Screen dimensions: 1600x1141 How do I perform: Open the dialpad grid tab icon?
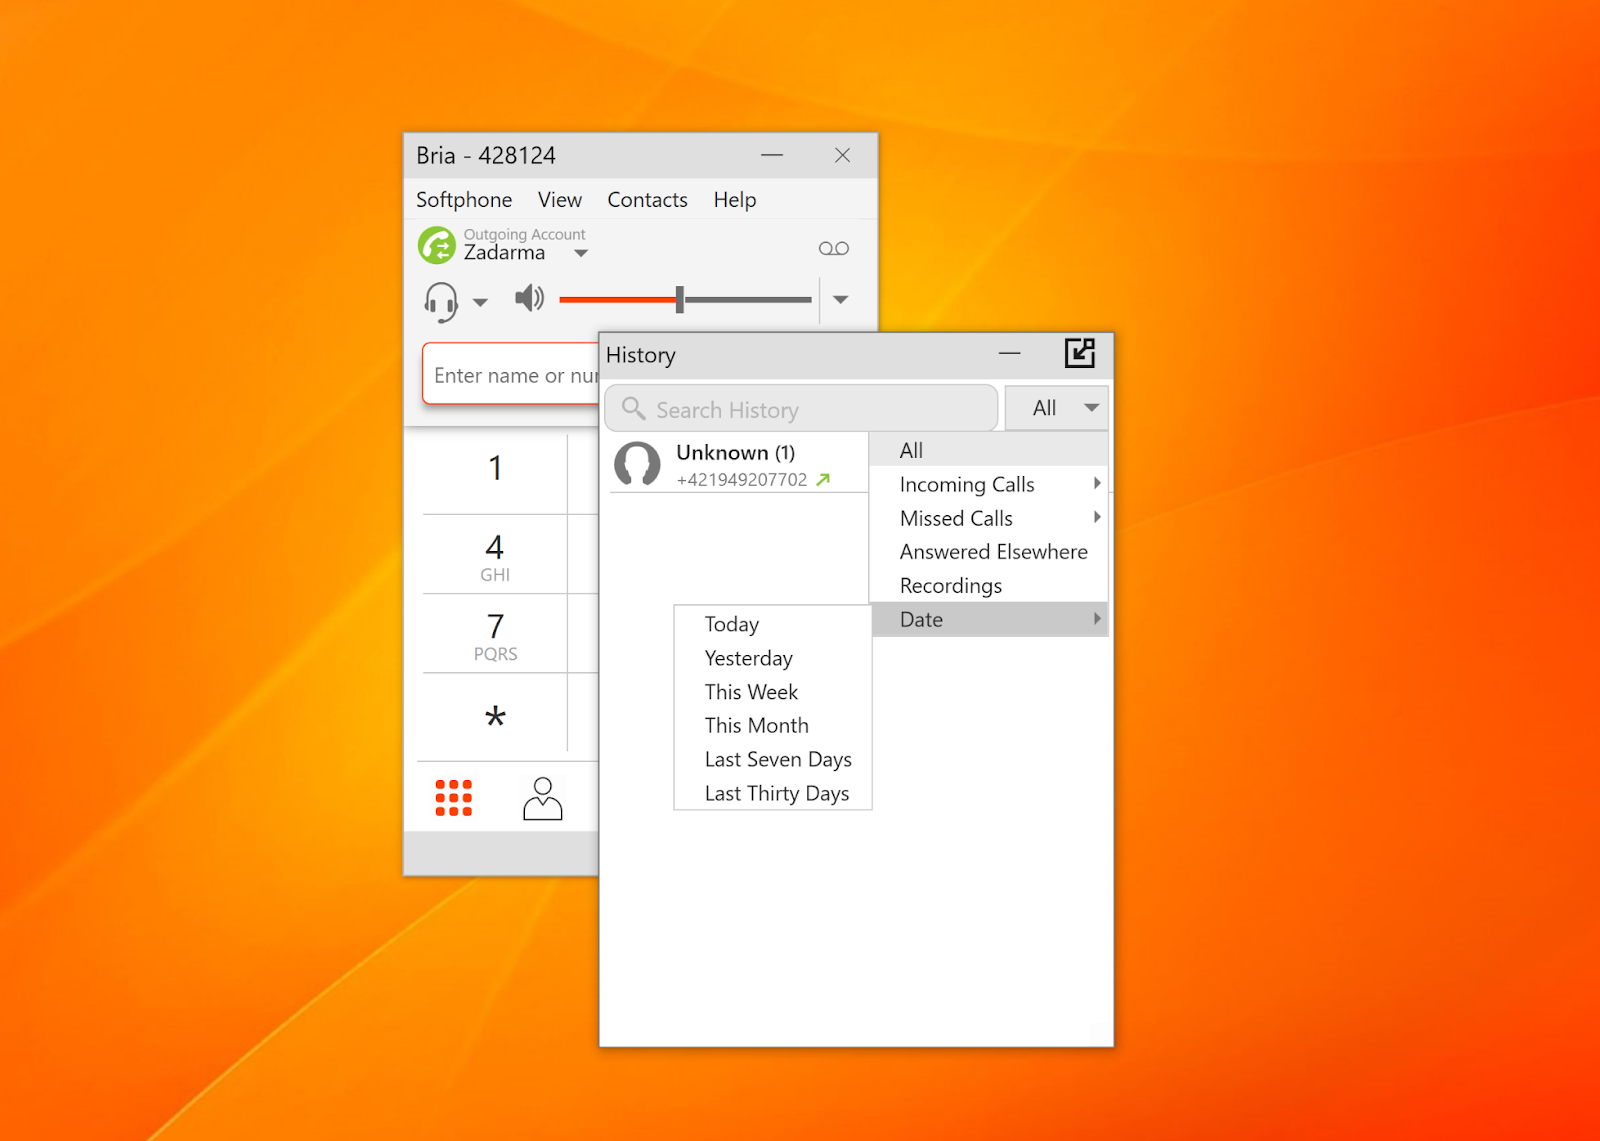click(x=453, y=798)
